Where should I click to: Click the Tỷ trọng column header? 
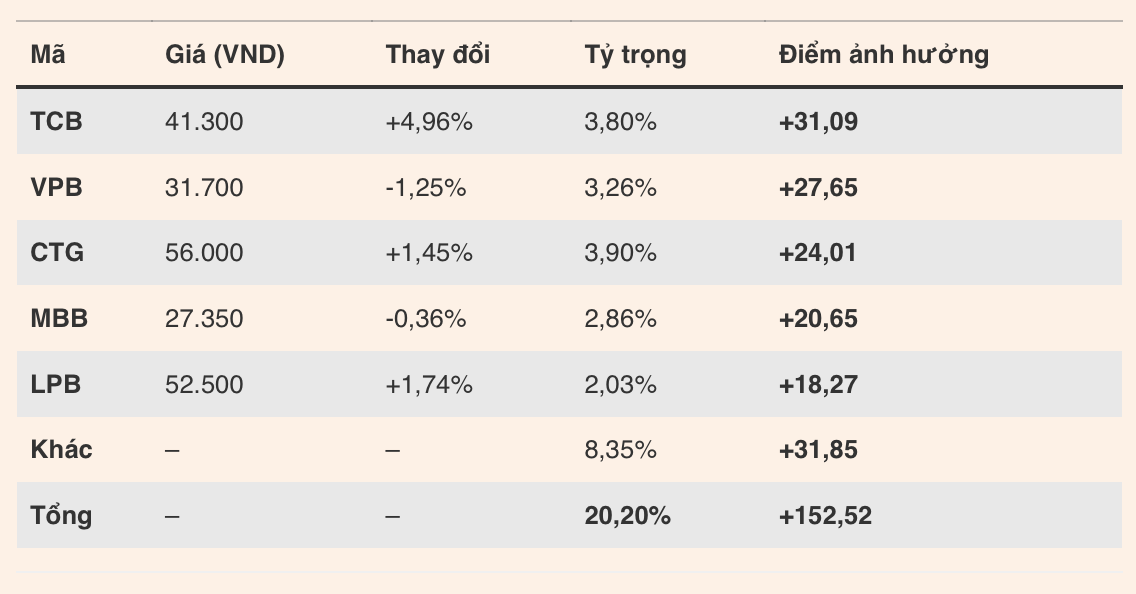(x=635, y=55)
